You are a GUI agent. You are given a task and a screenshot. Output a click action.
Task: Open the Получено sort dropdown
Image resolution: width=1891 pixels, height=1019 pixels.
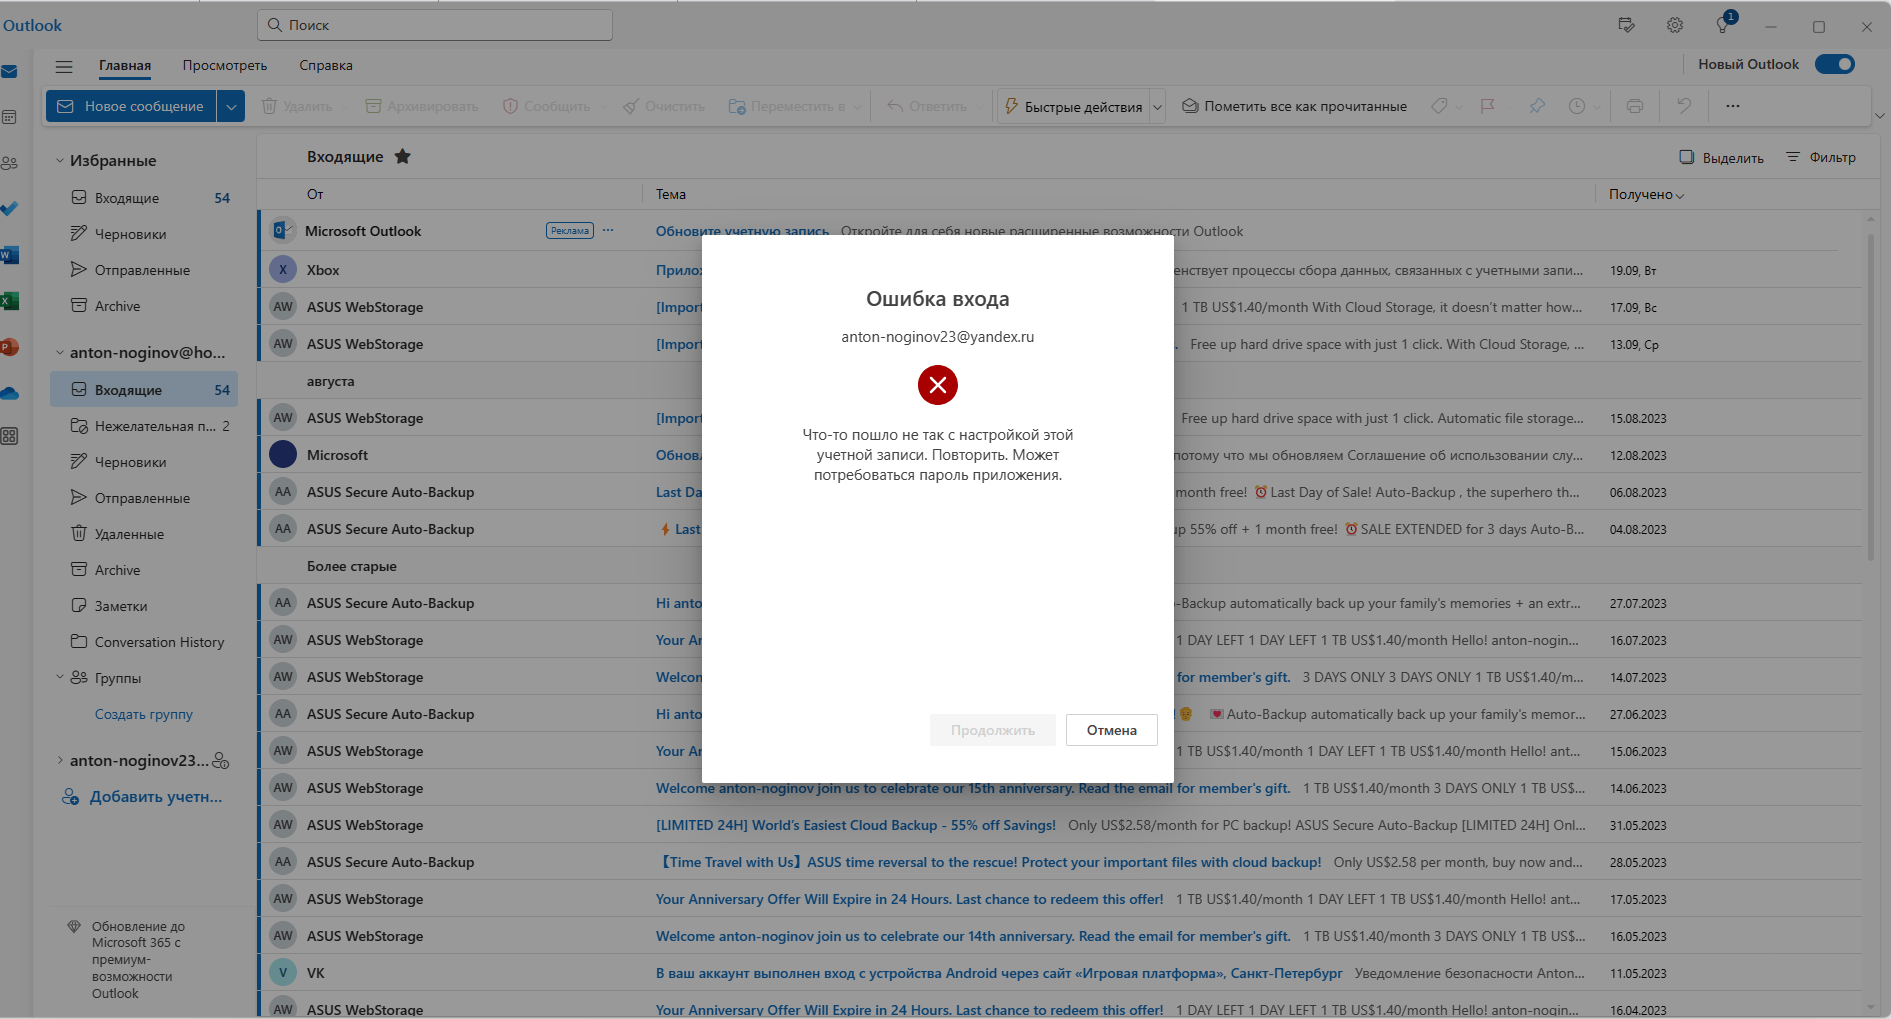click(1646, 194)
